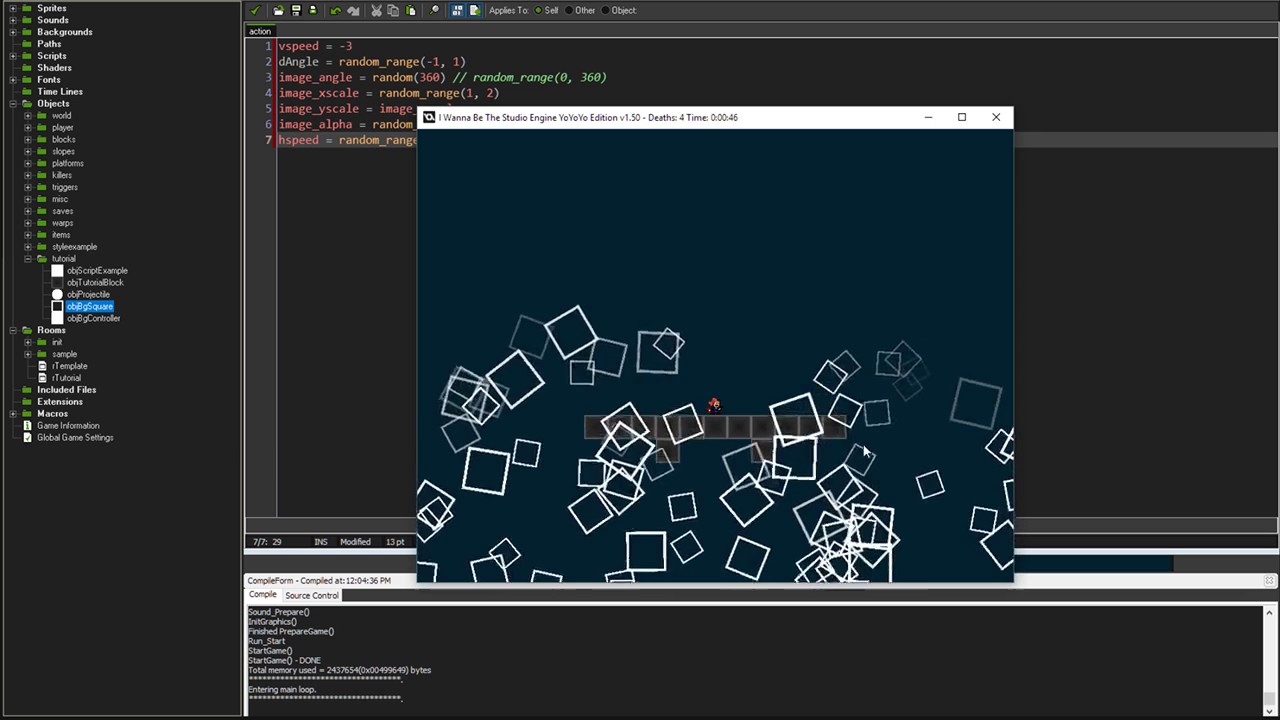Select the Paths folder
The width and height of the screenshot is (1280, 720).
(x=49, y=44)
